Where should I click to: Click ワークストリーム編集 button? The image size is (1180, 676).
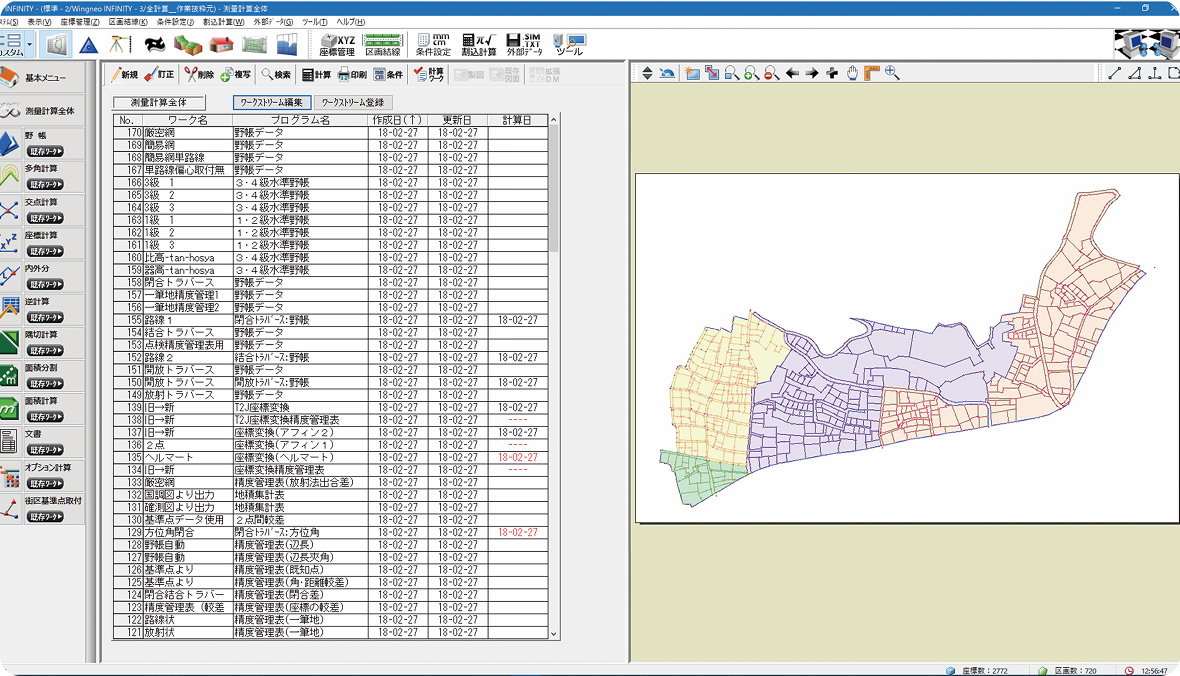271,102
